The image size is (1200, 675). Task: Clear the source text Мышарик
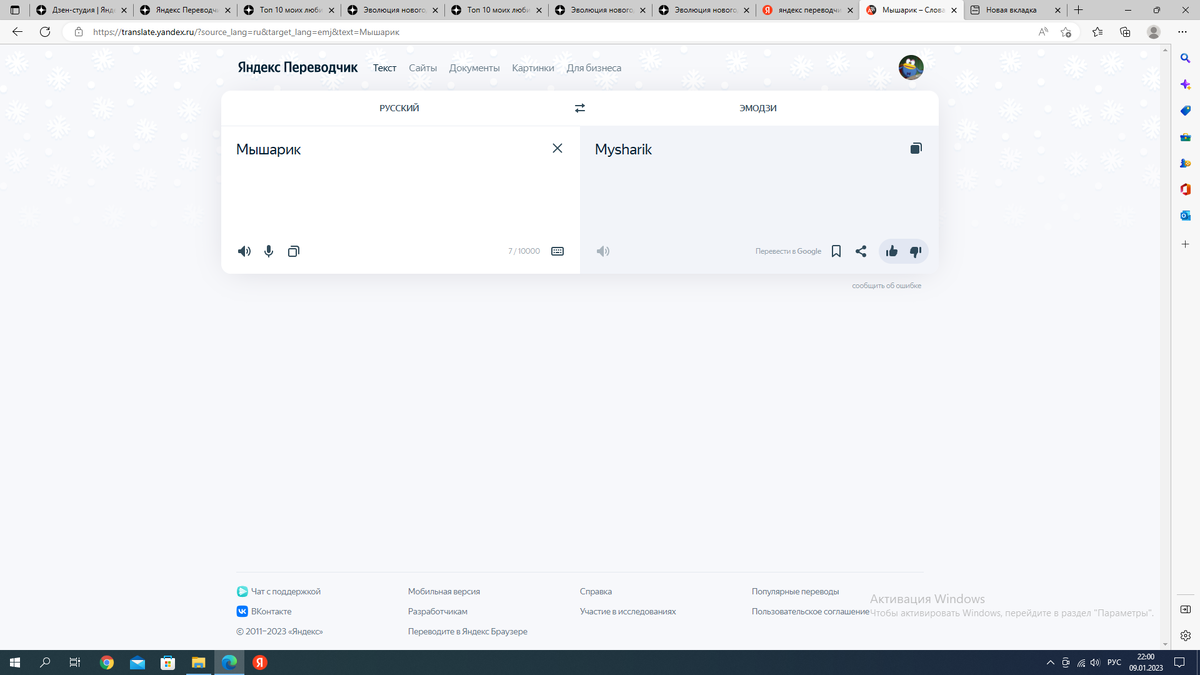click(558, 148)
